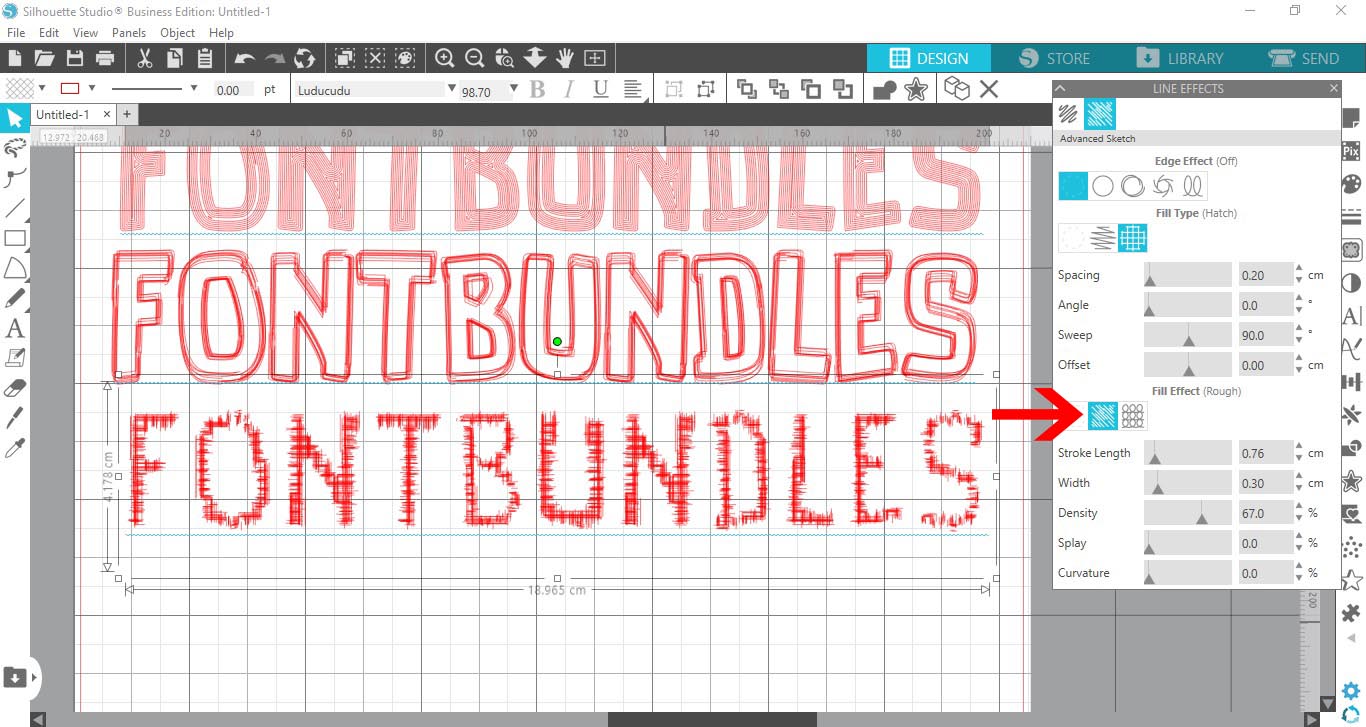1366x727 pixels.
Task: Open the Panels menu
Action: [x=129, y=32]
